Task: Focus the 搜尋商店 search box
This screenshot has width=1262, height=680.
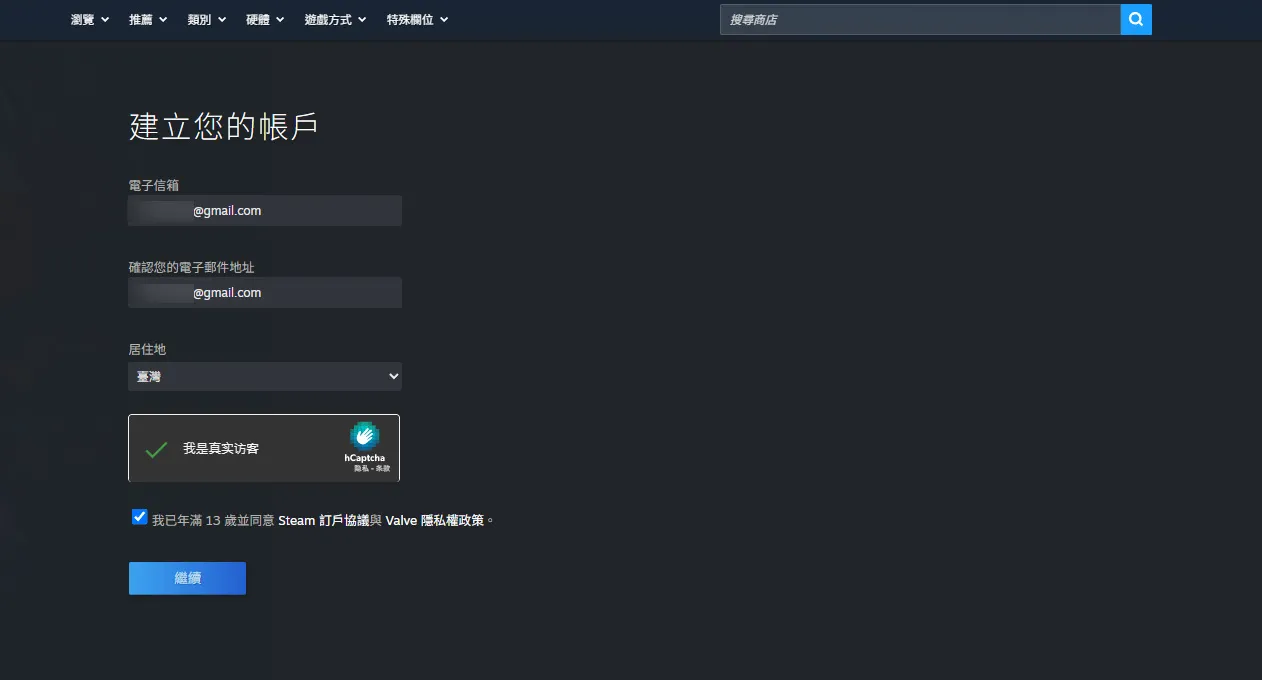Action: pos(920,19)
